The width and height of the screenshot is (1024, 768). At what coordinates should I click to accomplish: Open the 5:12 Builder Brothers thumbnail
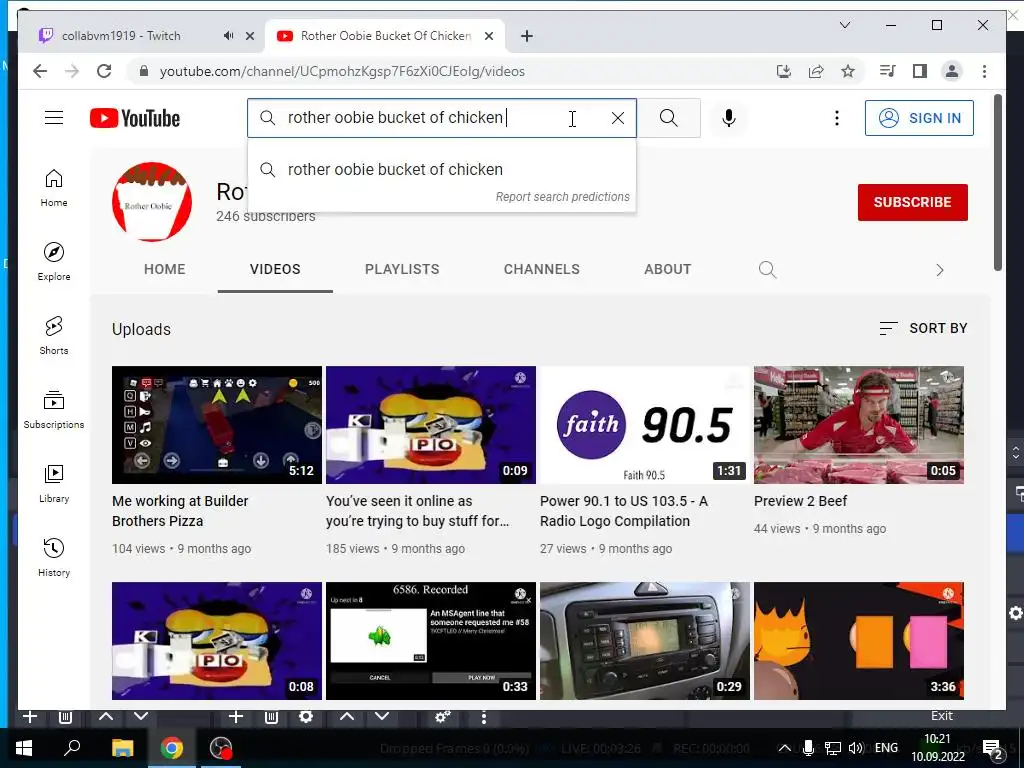[217, 424]
